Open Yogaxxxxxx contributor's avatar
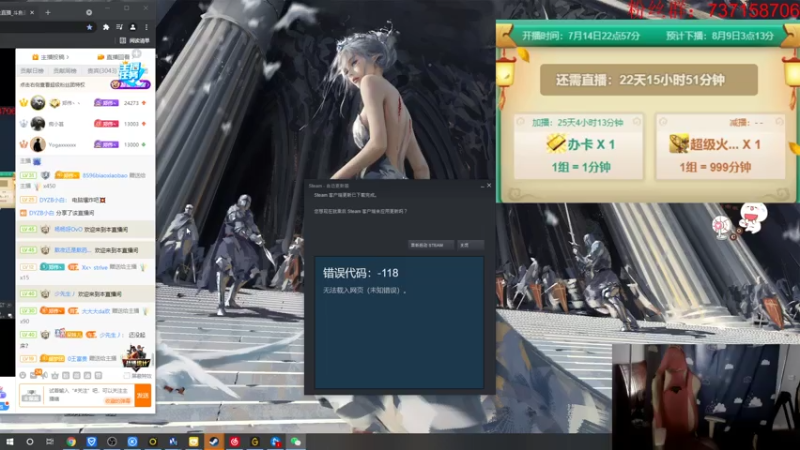Image resolution: width=800 pixels, height=450 pixels. coord(38,144)
